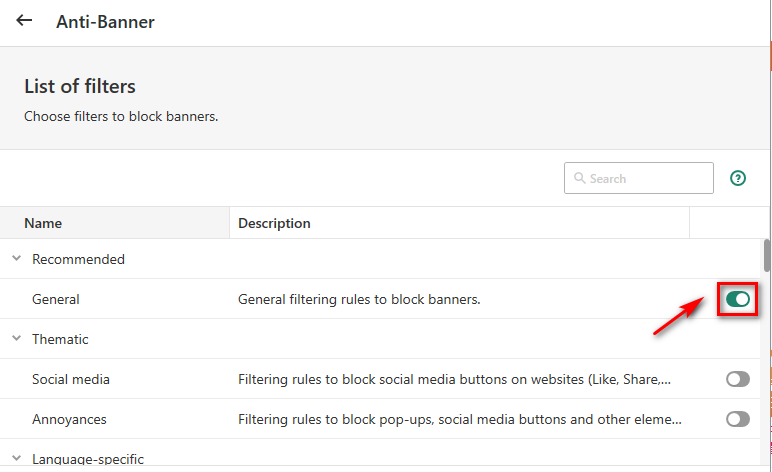Click the back arrow beside Anti-Banner
The height and width of the screenshot is (472, 772).
coord(24,21)
